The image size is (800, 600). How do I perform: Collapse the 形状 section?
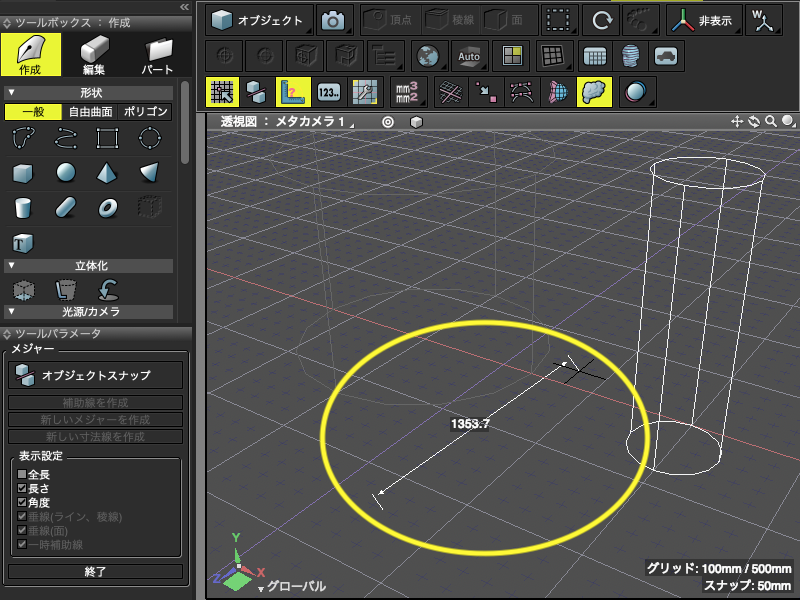(11, 92)
